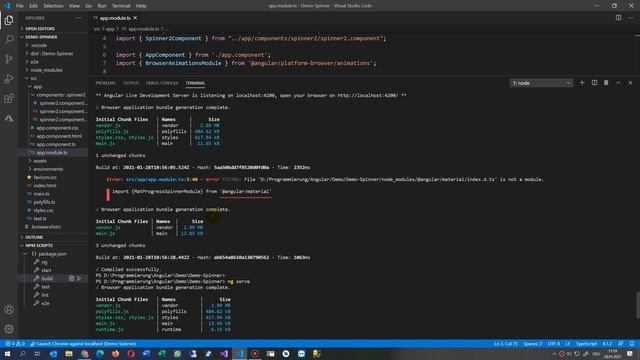Open Windows Action Center
The image size is (640, 360).
630,354
